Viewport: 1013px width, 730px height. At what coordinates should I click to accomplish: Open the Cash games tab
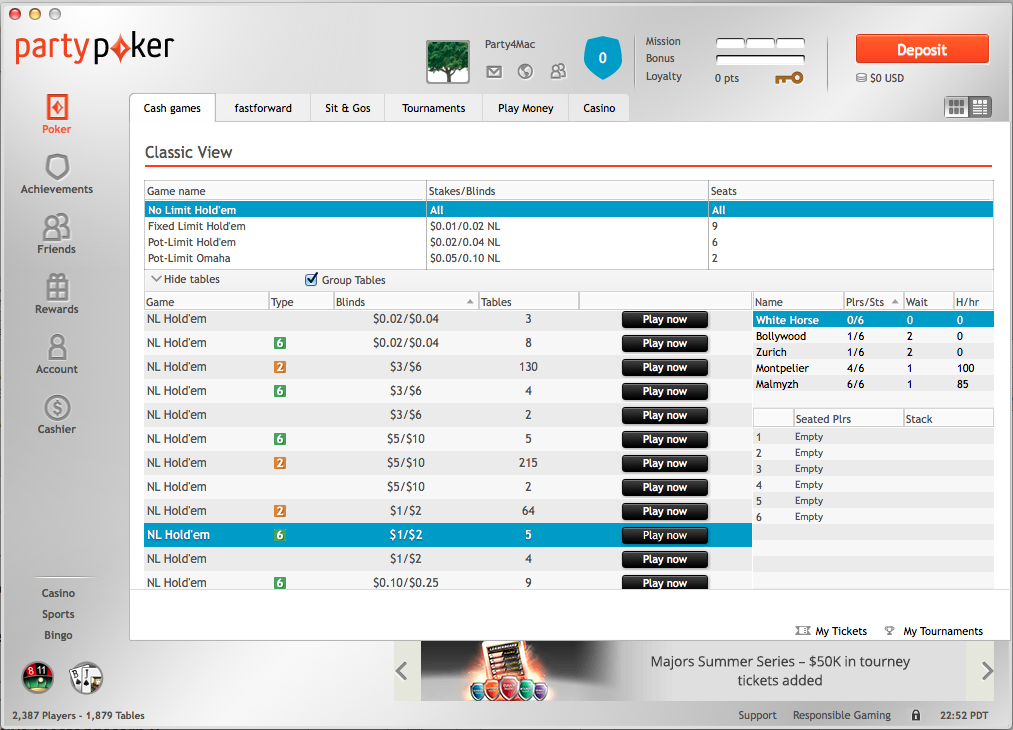point(172,108)
